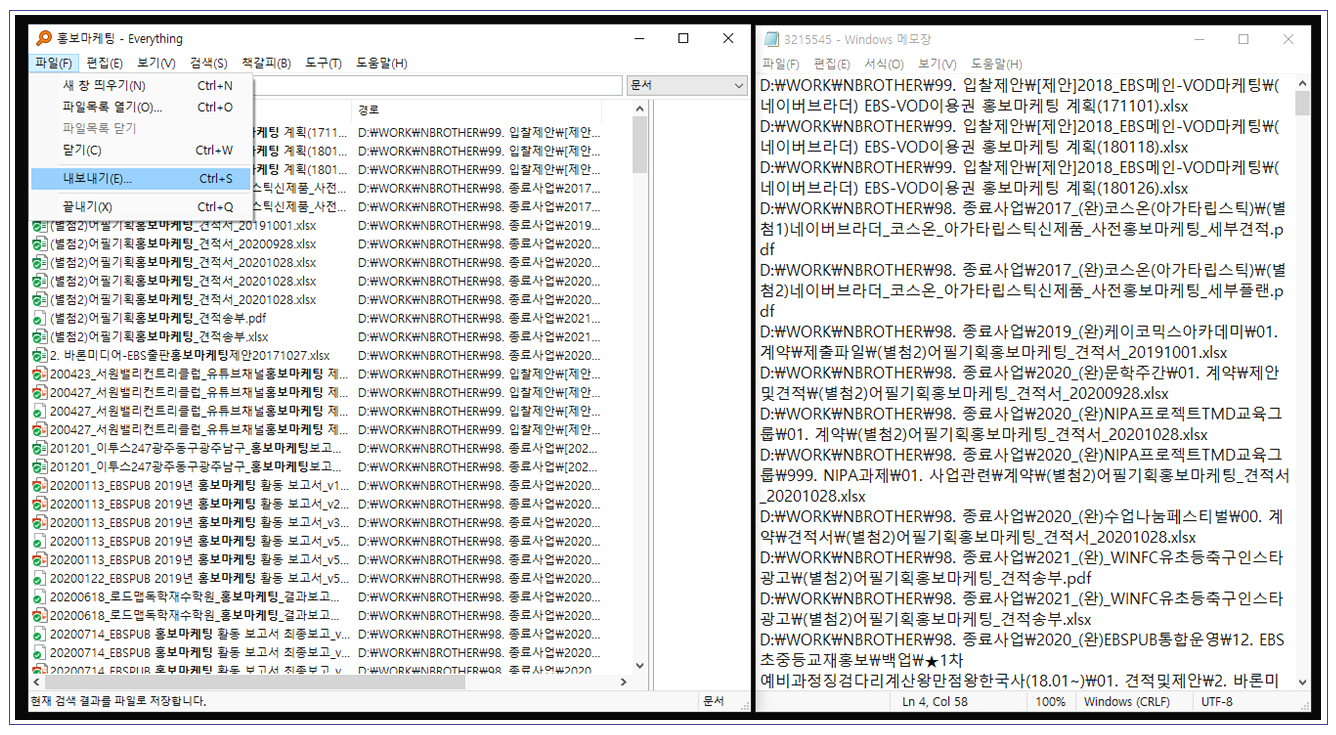Choose 끝내기(X) exit entry
Image resolution: width=1336 pixels, height=735 pixels.
[x=142, y=207]
